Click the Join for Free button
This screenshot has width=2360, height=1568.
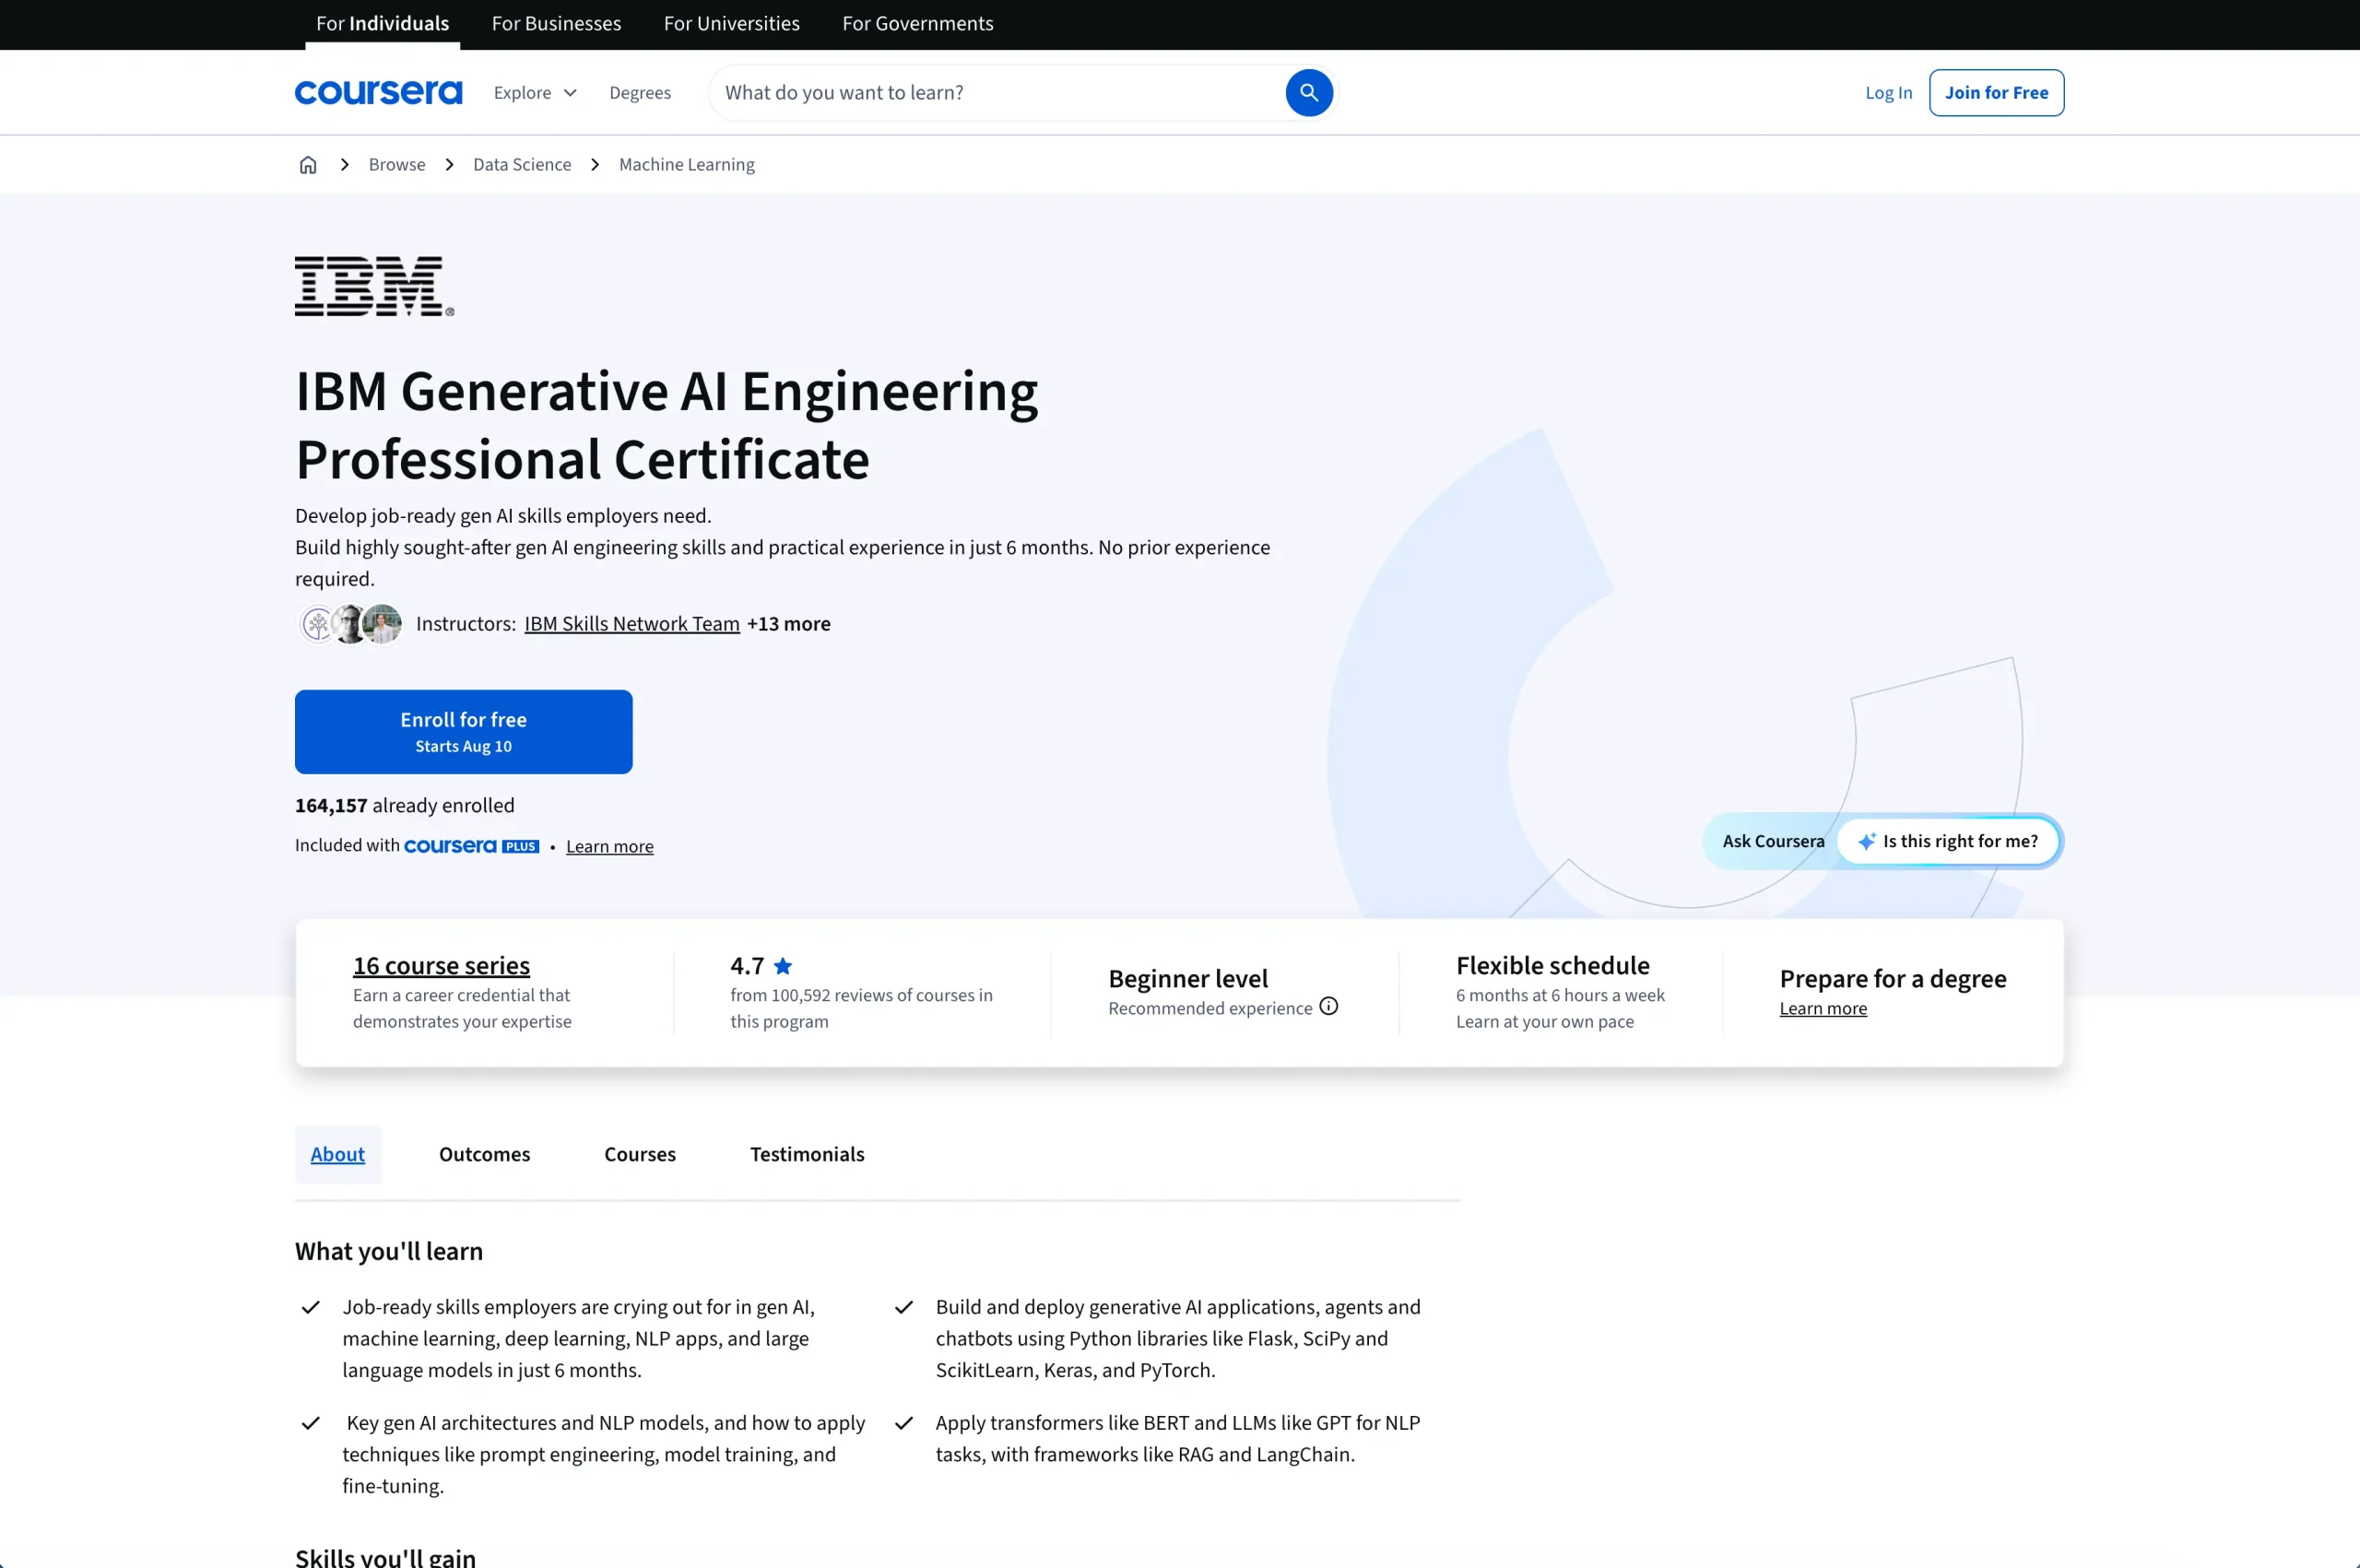(x=1996, y=92)
